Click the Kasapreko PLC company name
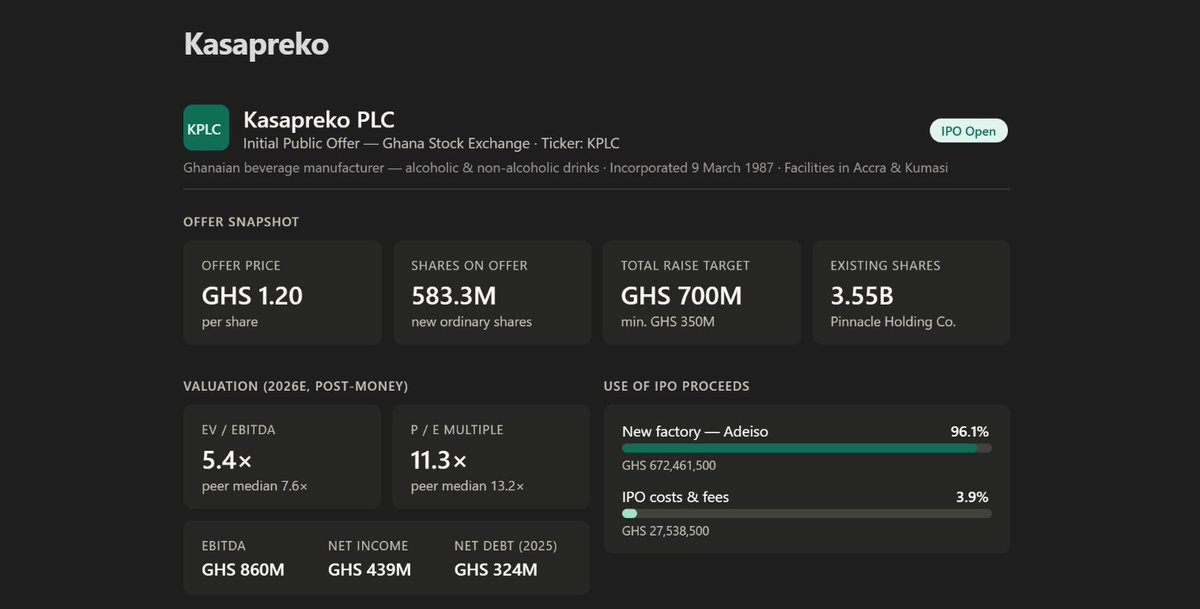1200x609 pixels. (x=319, y=120)
